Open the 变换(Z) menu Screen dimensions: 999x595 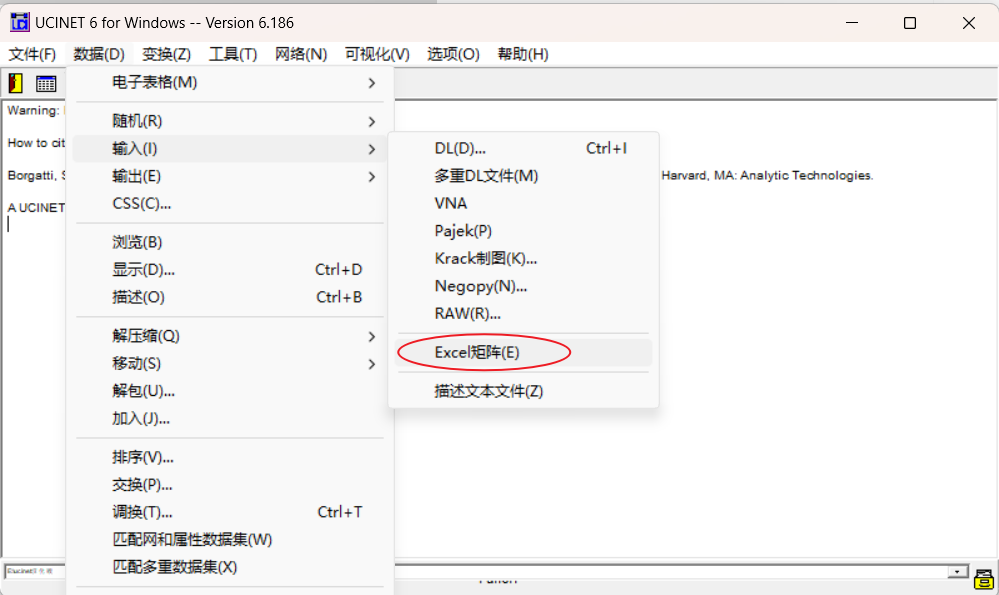tap(166, 54)
